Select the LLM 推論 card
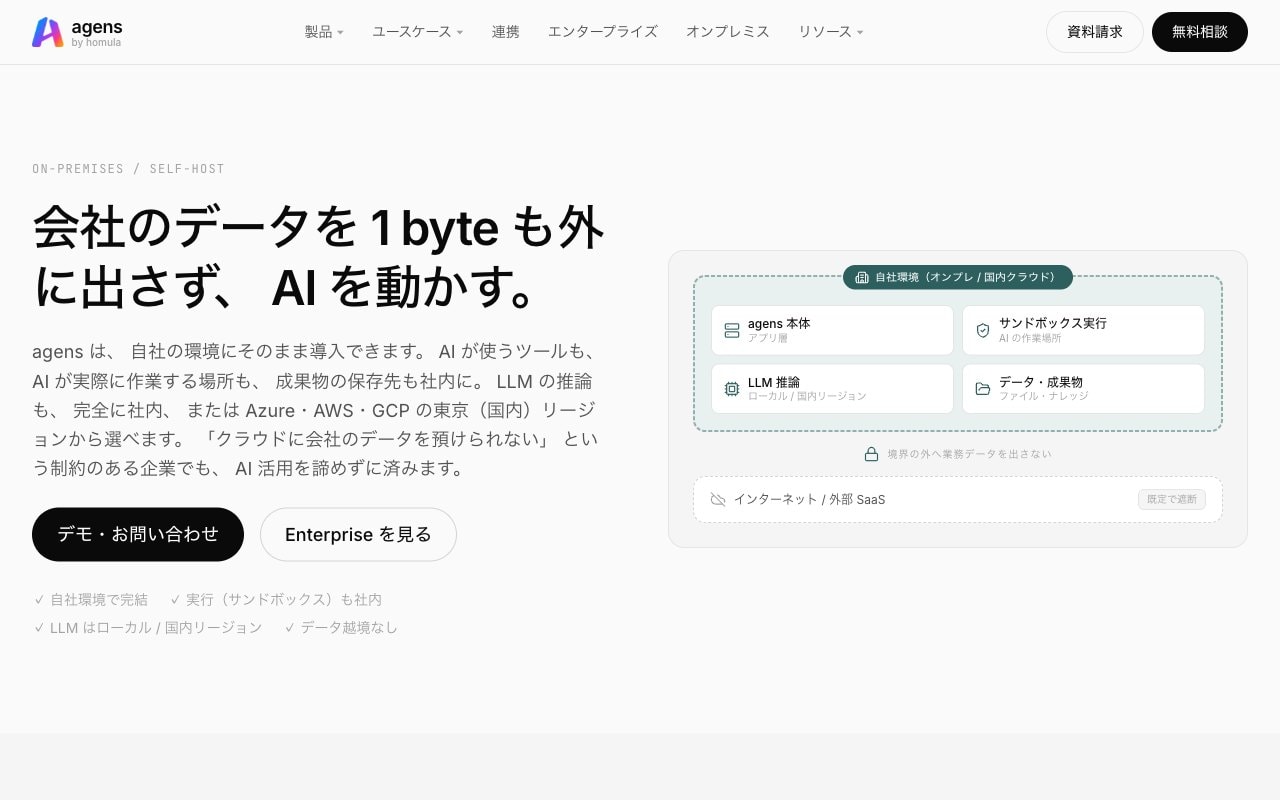 click(832, 388)
